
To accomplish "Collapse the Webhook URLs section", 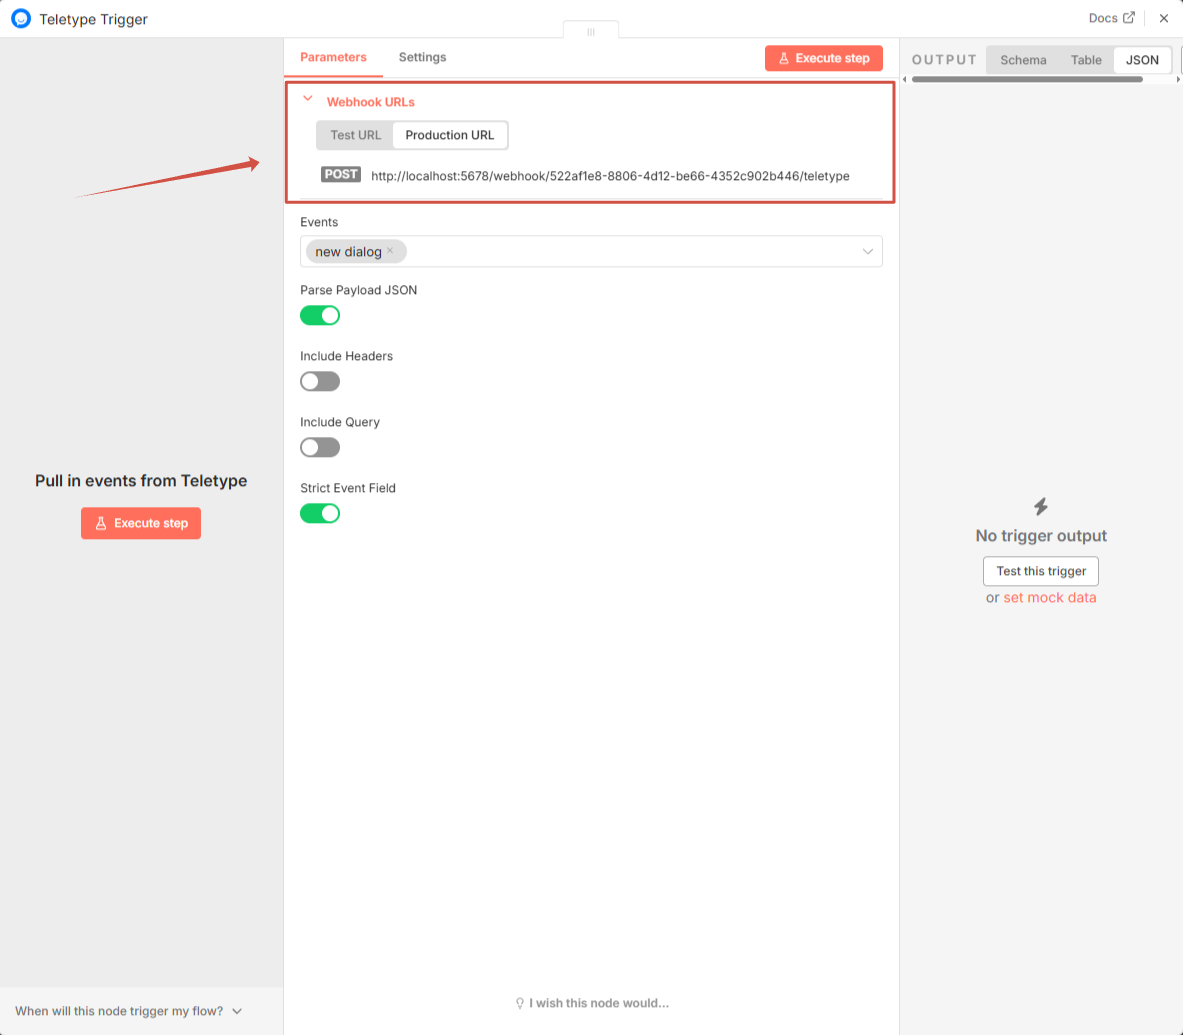I will [x=307, y=101].
